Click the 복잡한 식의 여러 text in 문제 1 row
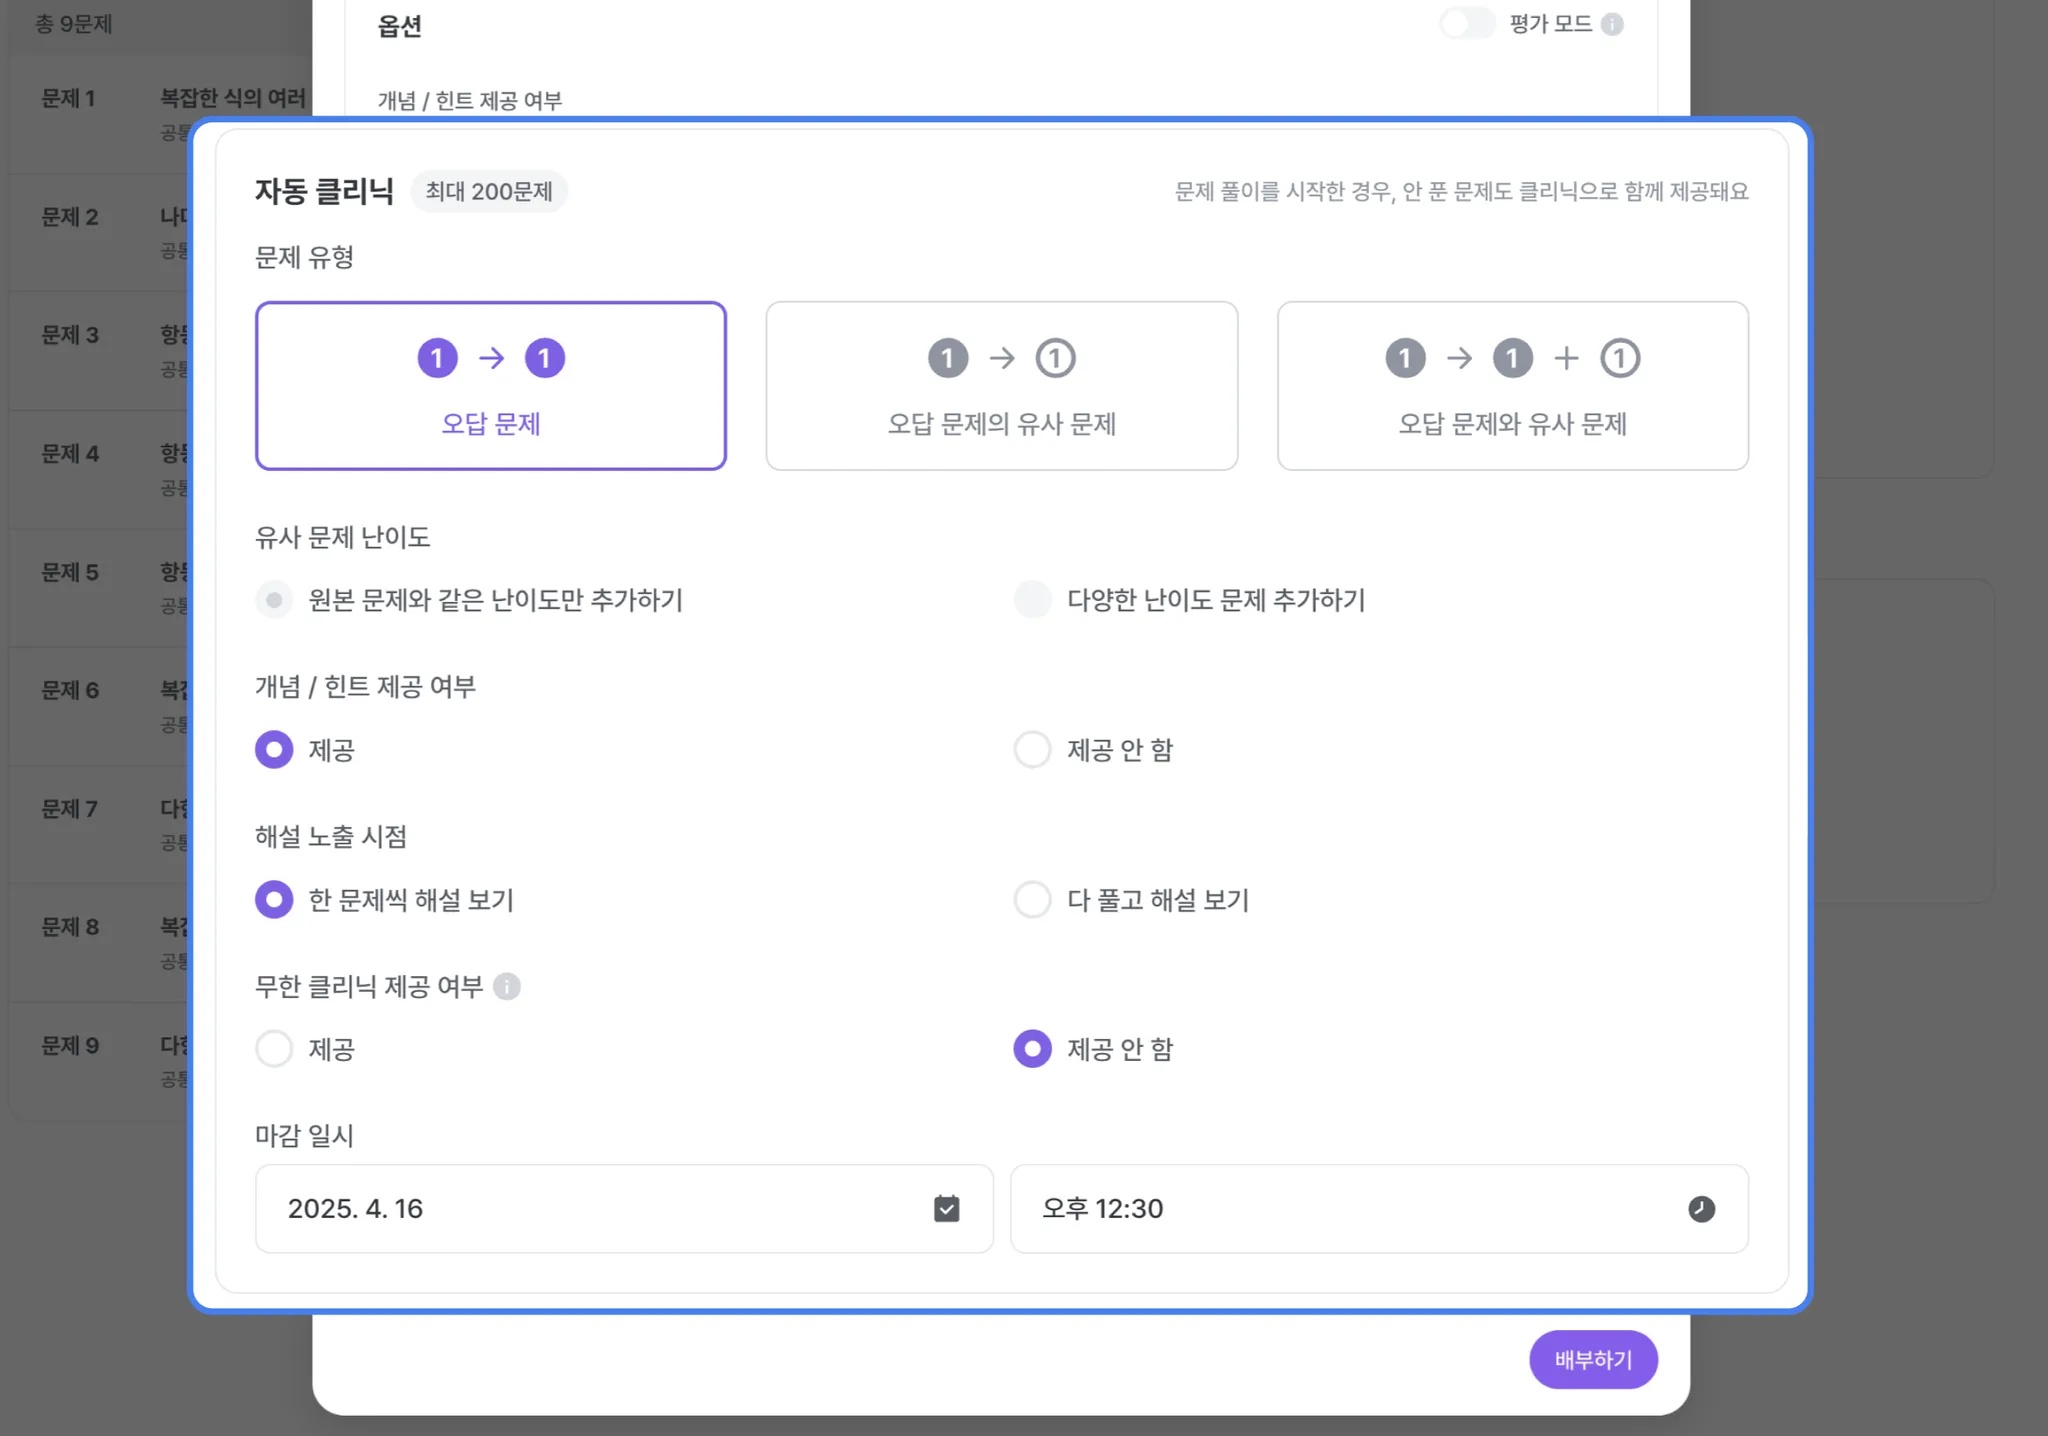Screen dimensions: 2048x1436 (x=233, y=98)
